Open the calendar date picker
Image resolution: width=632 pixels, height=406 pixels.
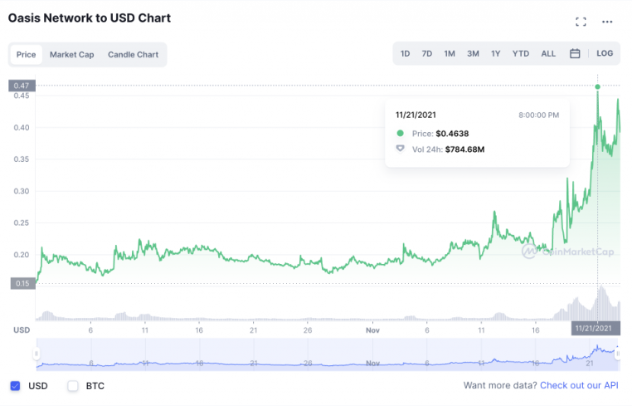click(x=575, y=53)
